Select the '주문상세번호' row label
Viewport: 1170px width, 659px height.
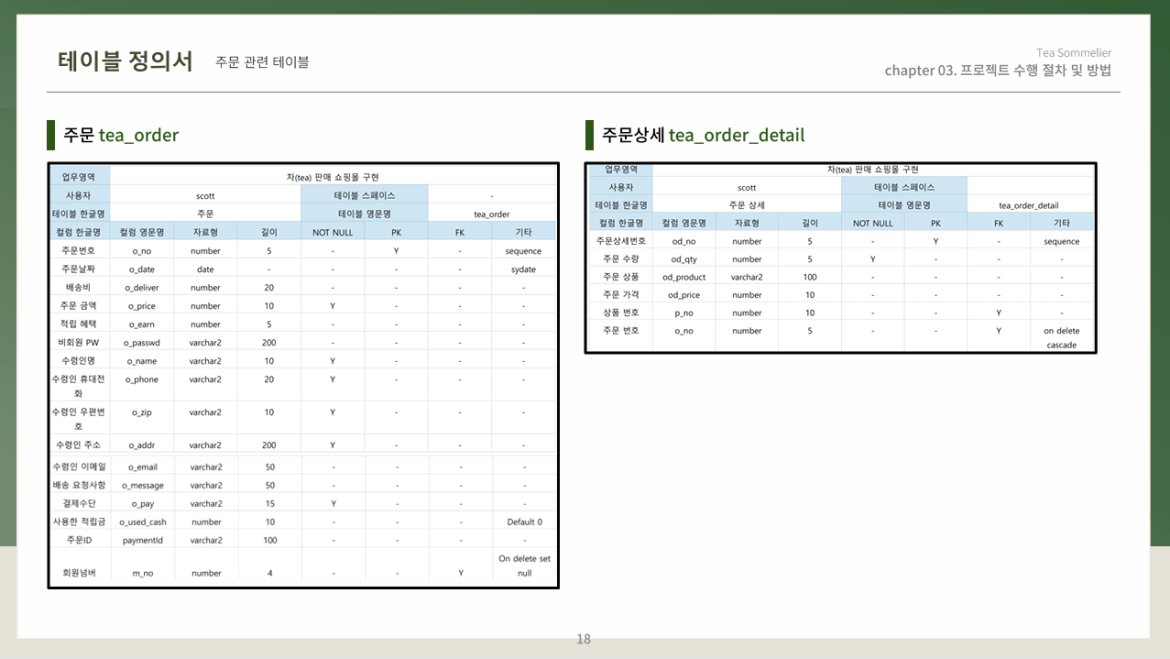(621, 241)
